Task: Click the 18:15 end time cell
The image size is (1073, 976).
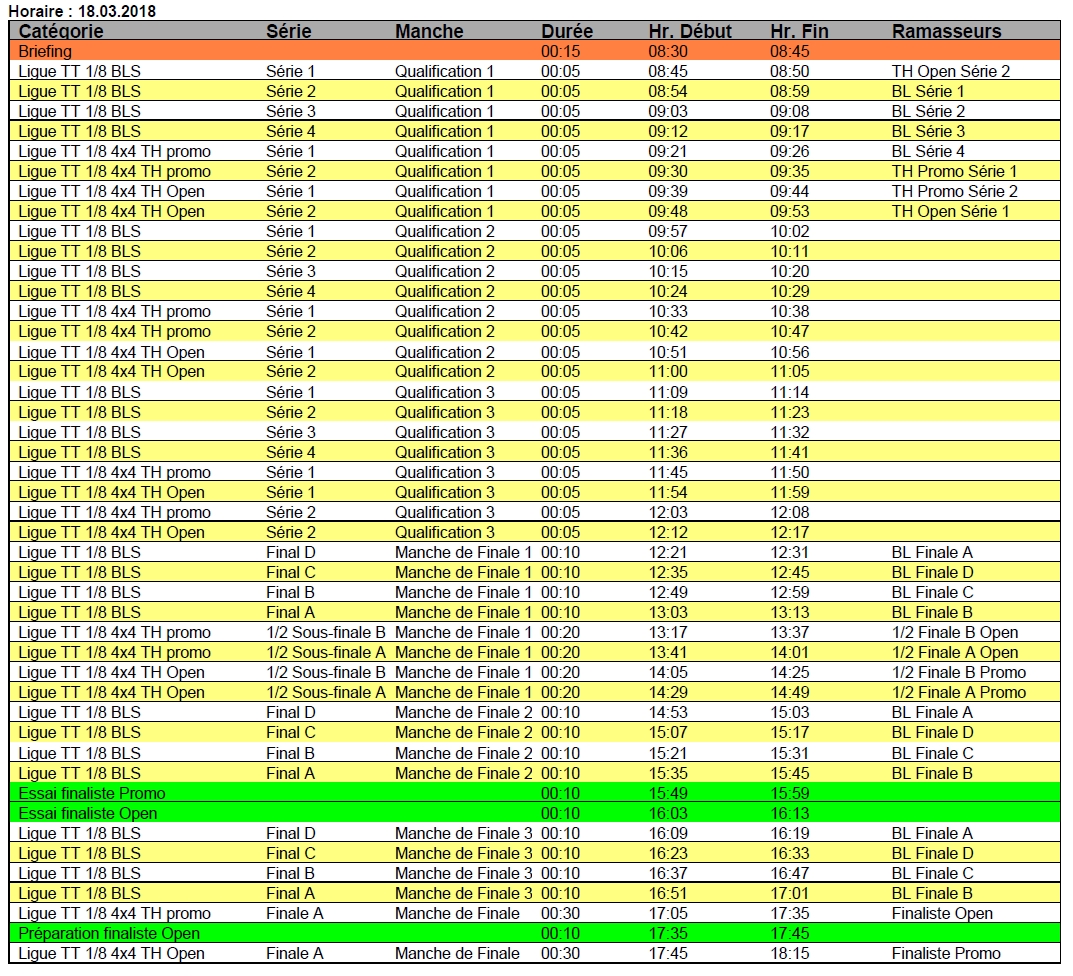Action: coord(790,953)
